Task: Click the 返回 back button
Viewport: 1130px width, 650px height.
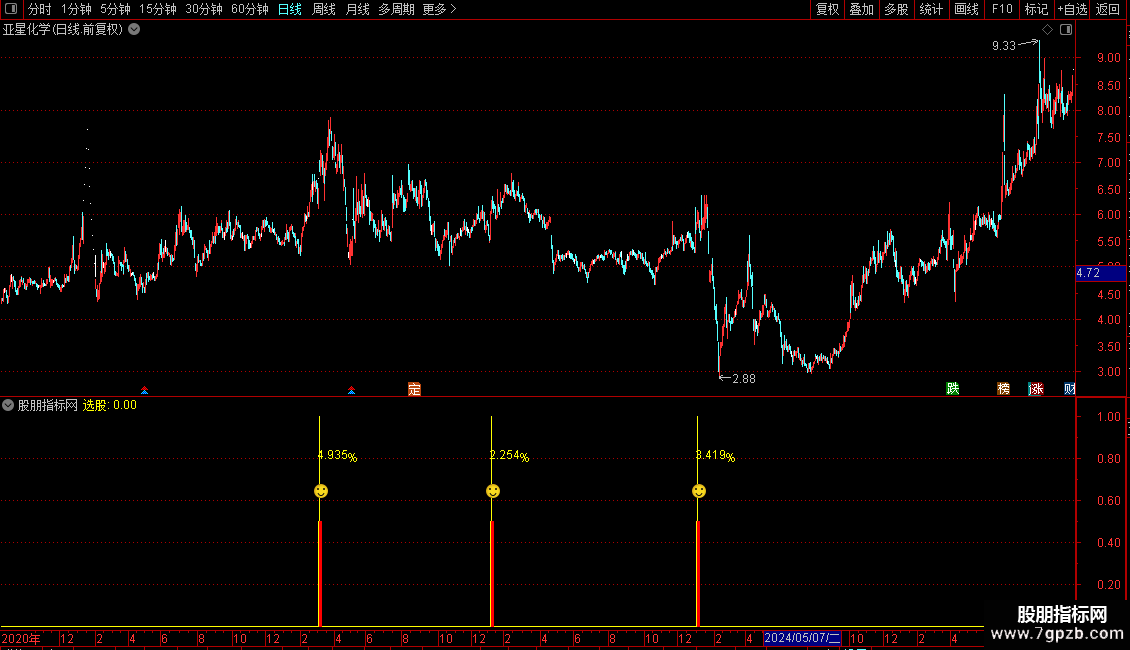Action: pos(1108,9)
